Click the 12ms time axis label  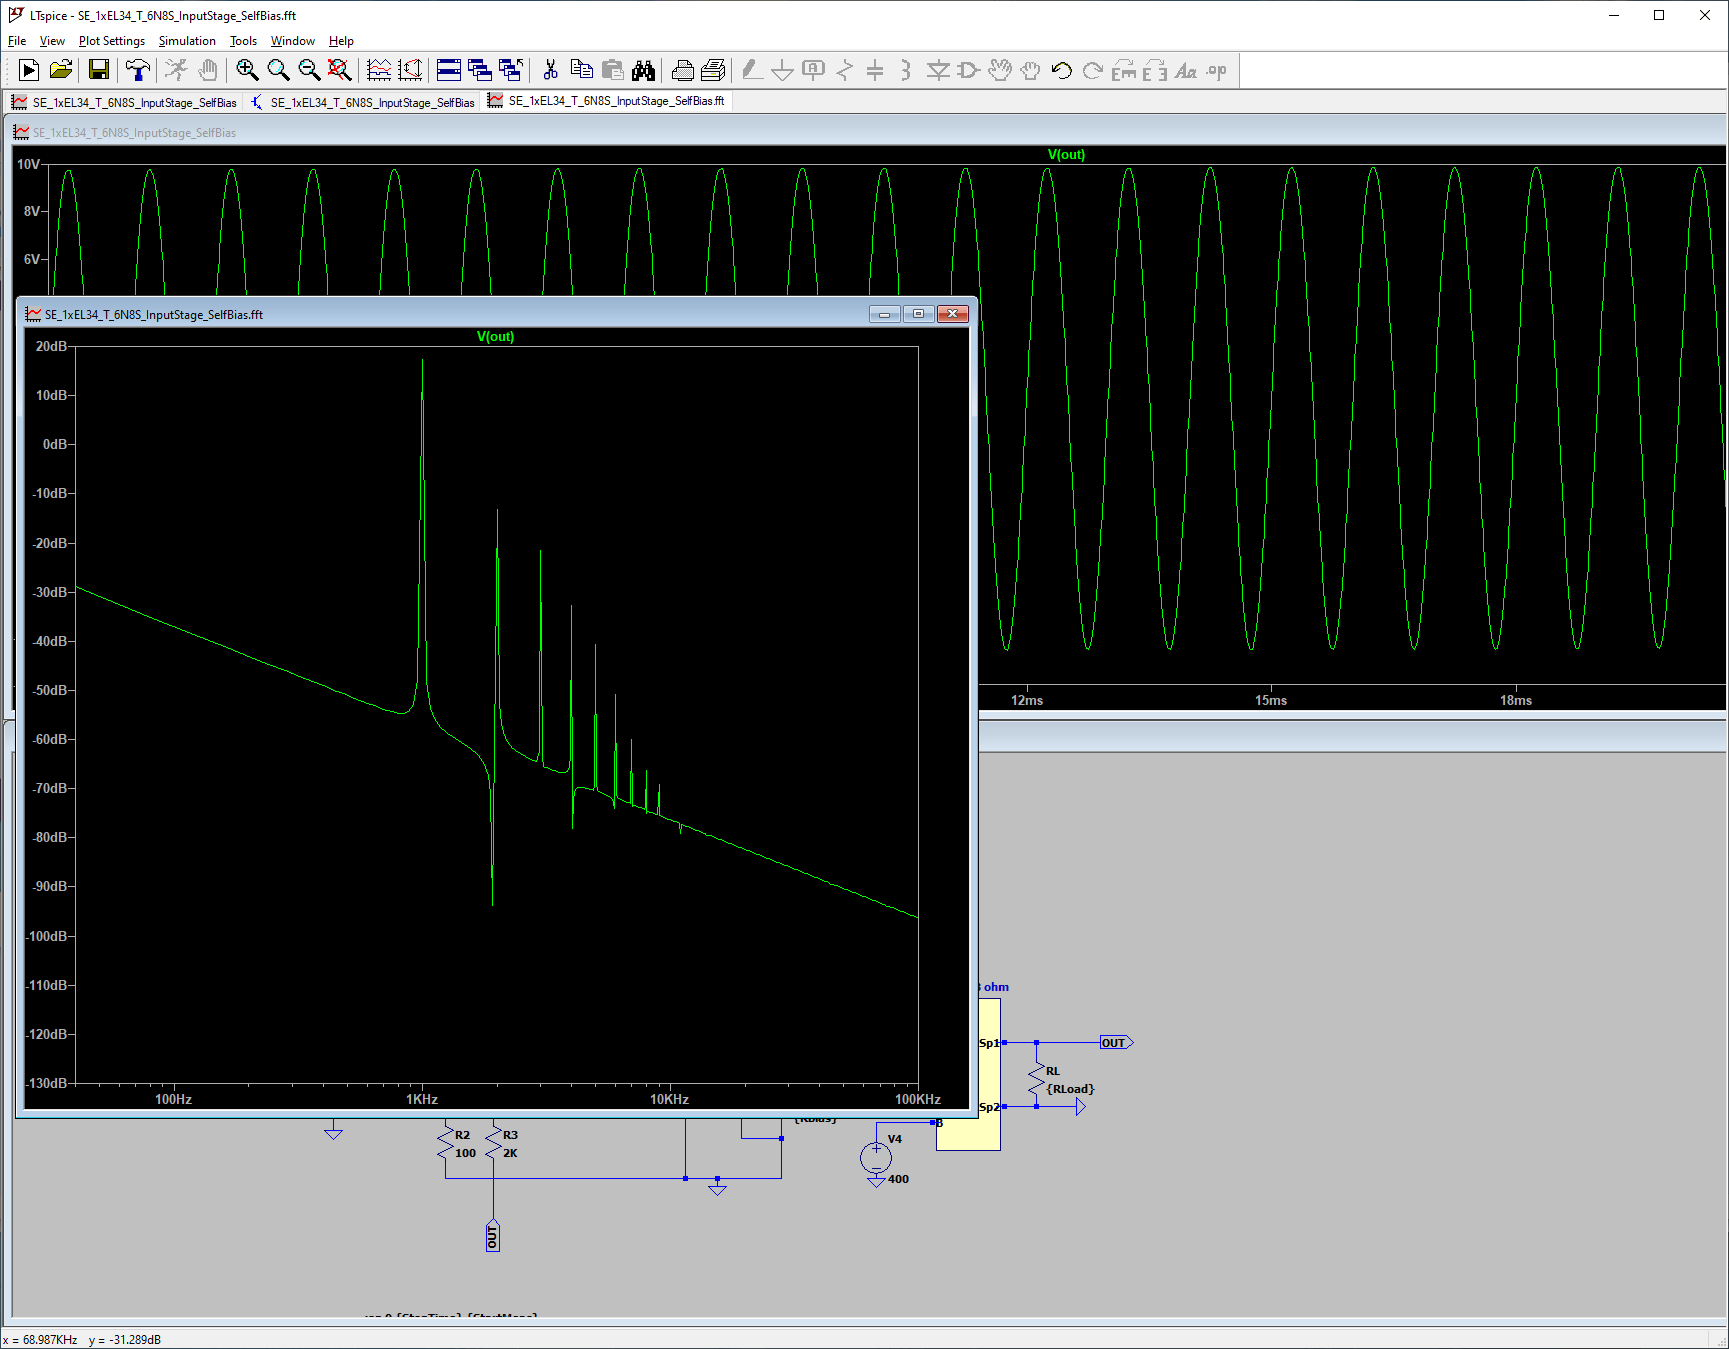click(1027, 700)
